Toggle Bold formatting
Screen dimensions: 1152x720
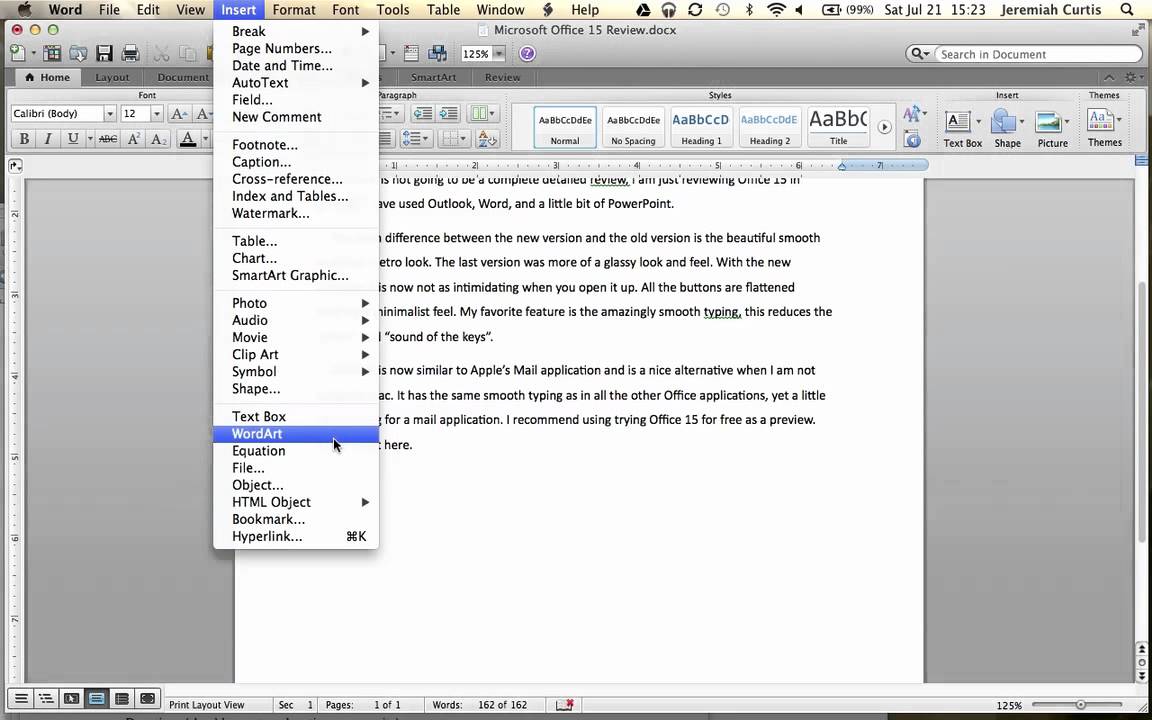(24, 139)
